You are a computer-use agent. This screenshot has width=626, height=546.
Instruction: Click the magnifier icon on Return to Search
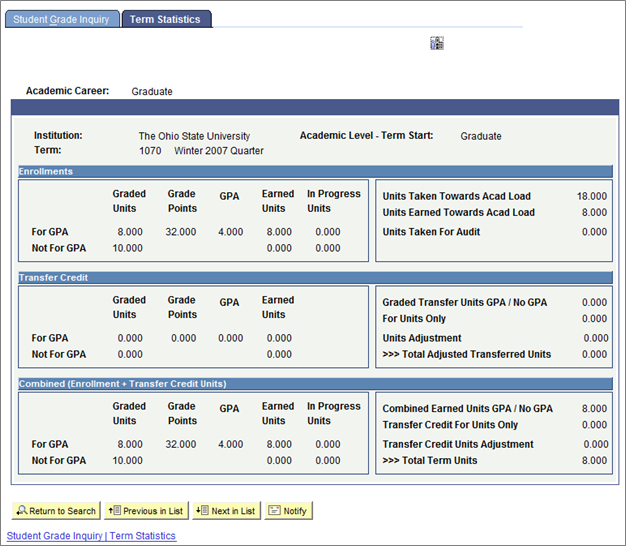(x=22, y=510)
